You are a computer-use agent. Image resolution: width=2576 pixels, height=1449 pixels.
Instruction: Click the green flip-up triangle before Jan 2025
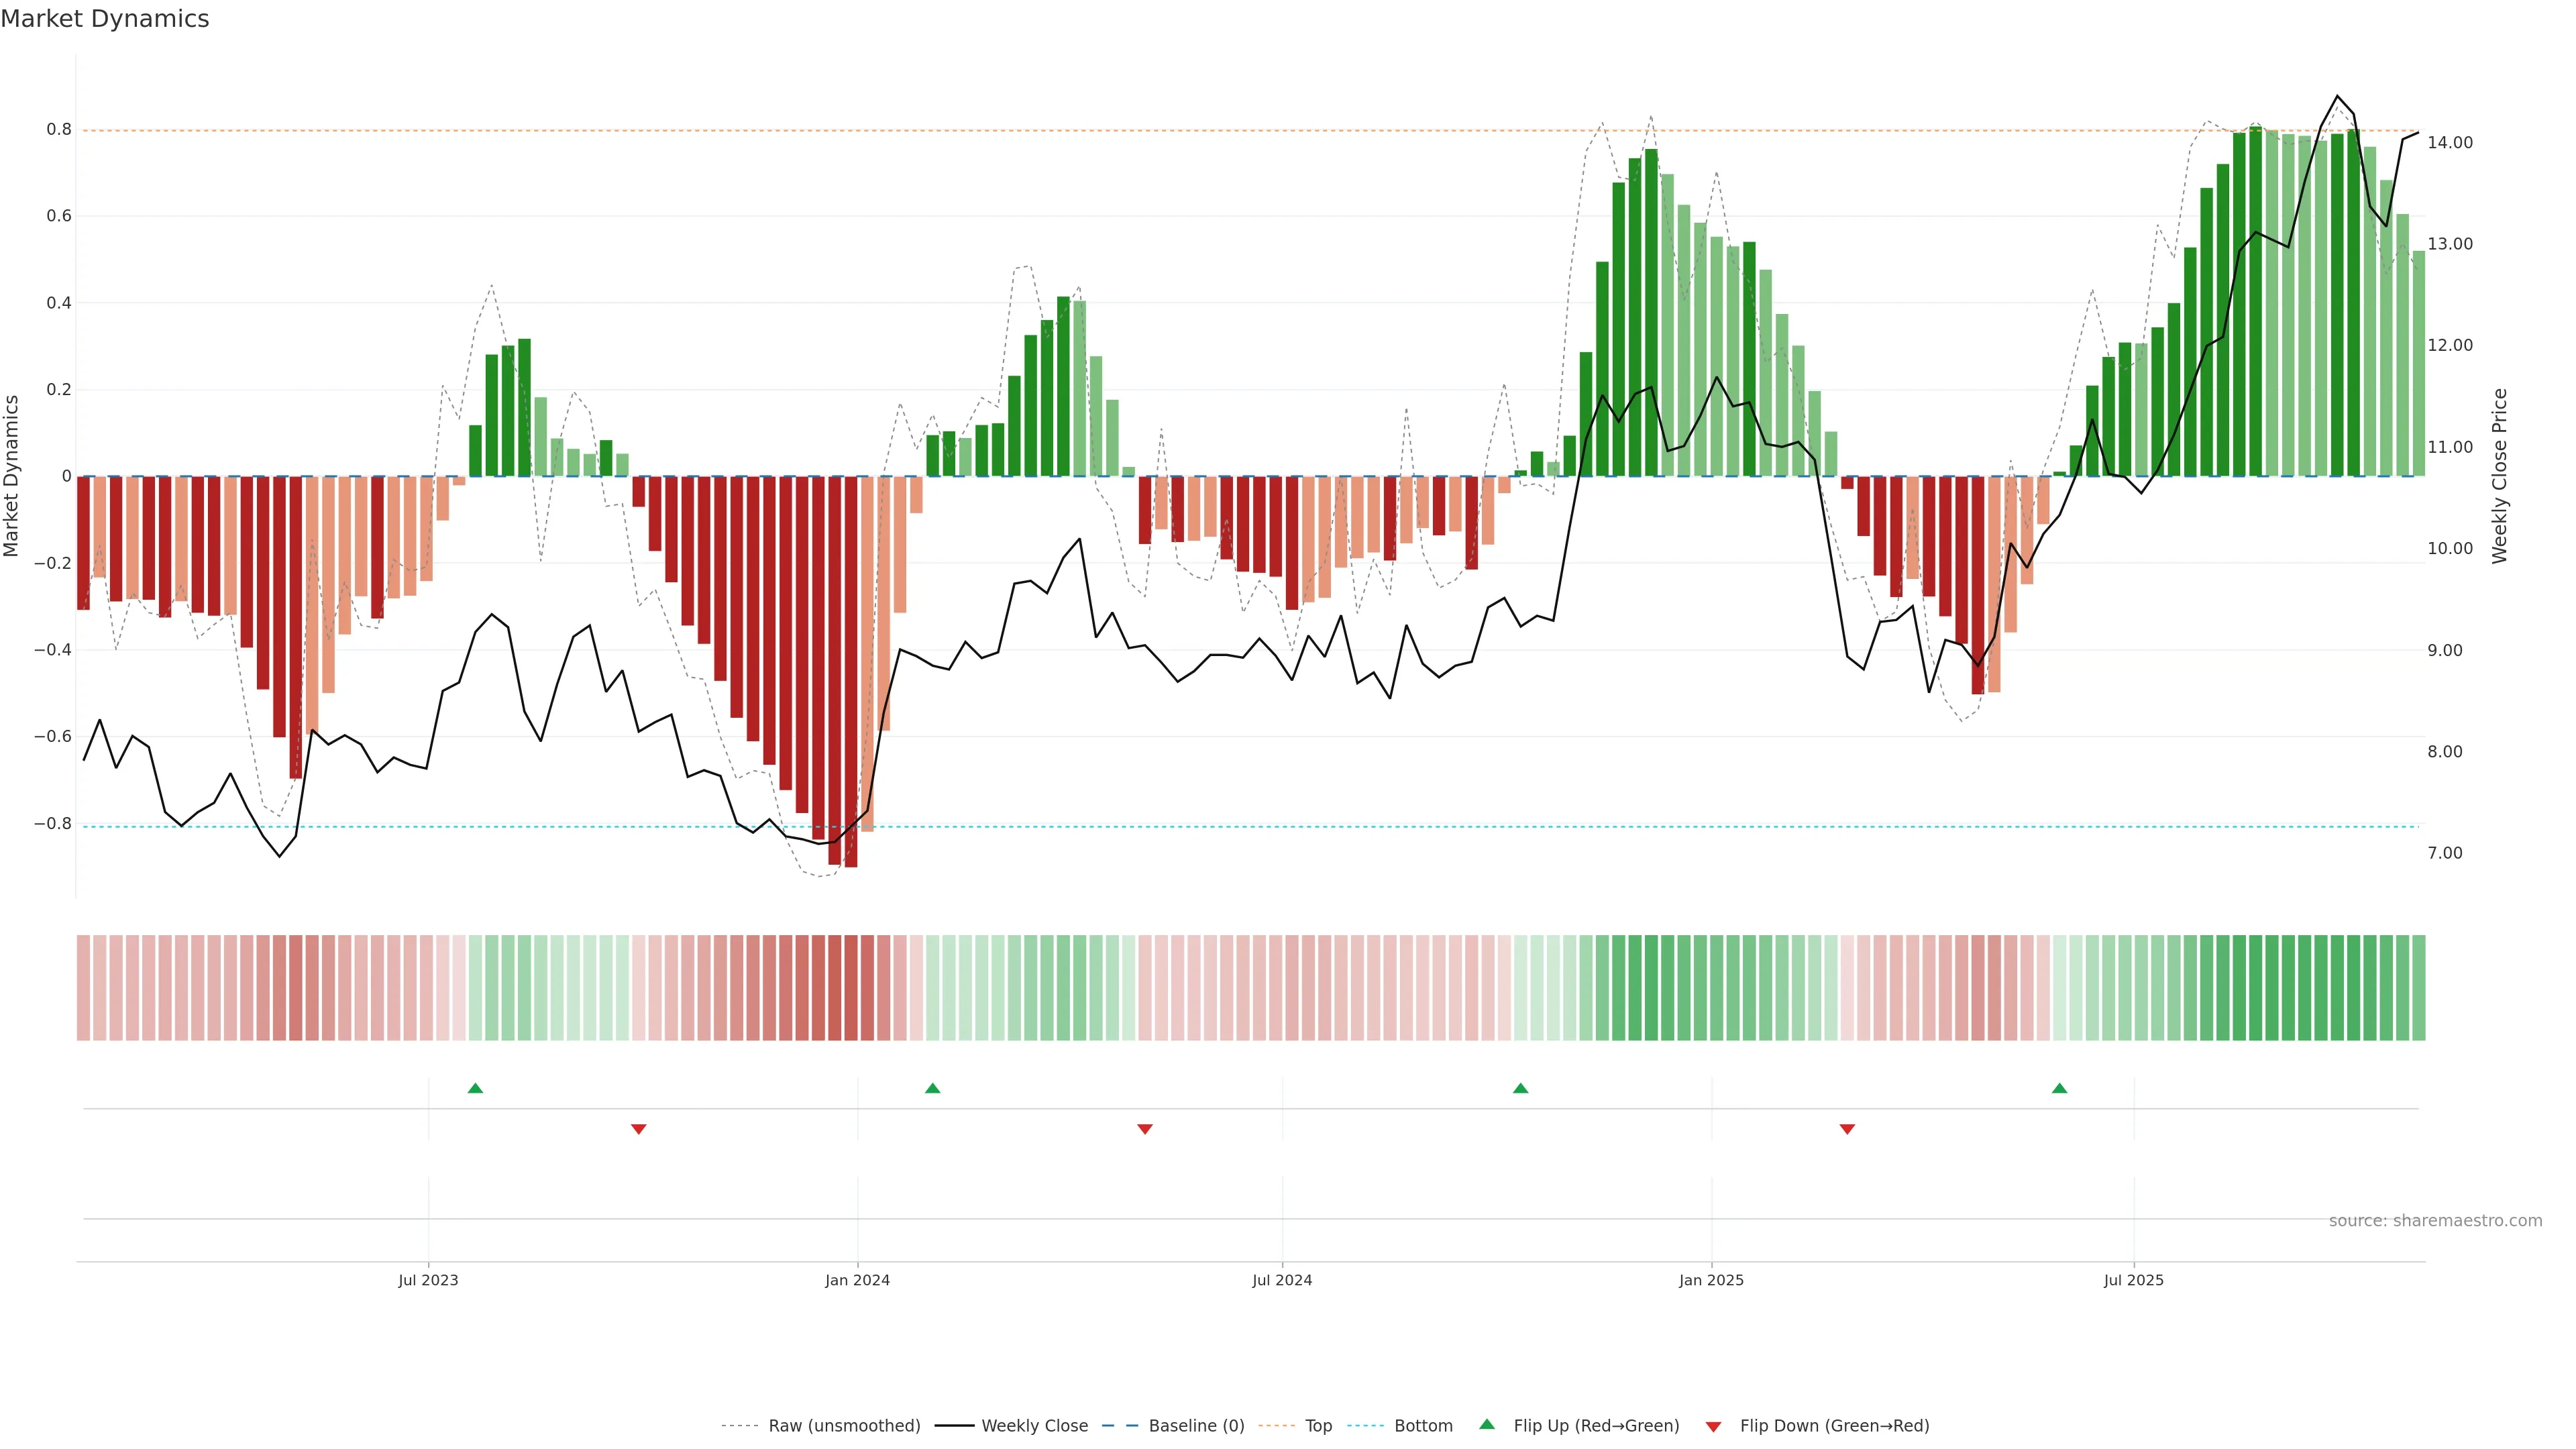[x=1520, y=1088]
